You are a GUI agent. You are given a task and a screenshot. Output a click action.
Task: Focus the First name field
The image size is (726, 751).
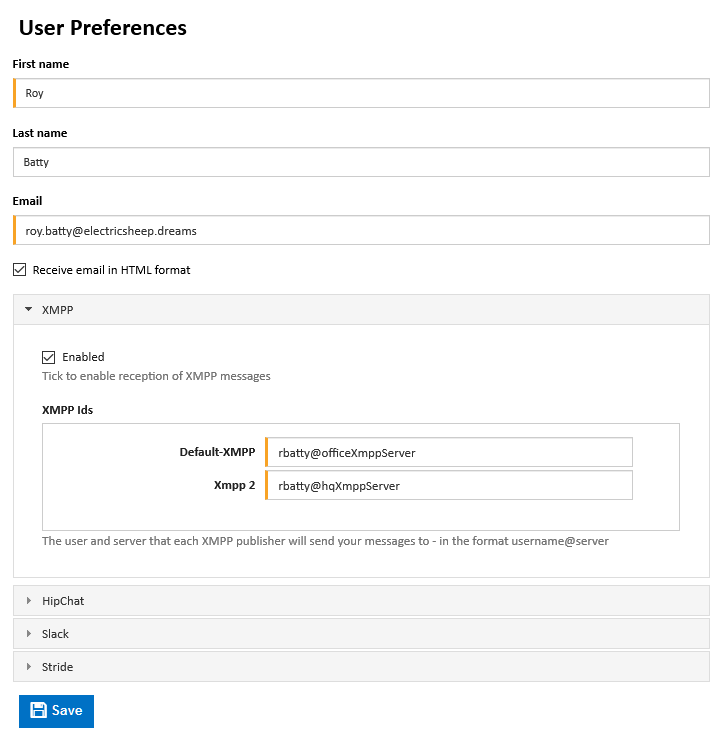[x=362, y=93]
